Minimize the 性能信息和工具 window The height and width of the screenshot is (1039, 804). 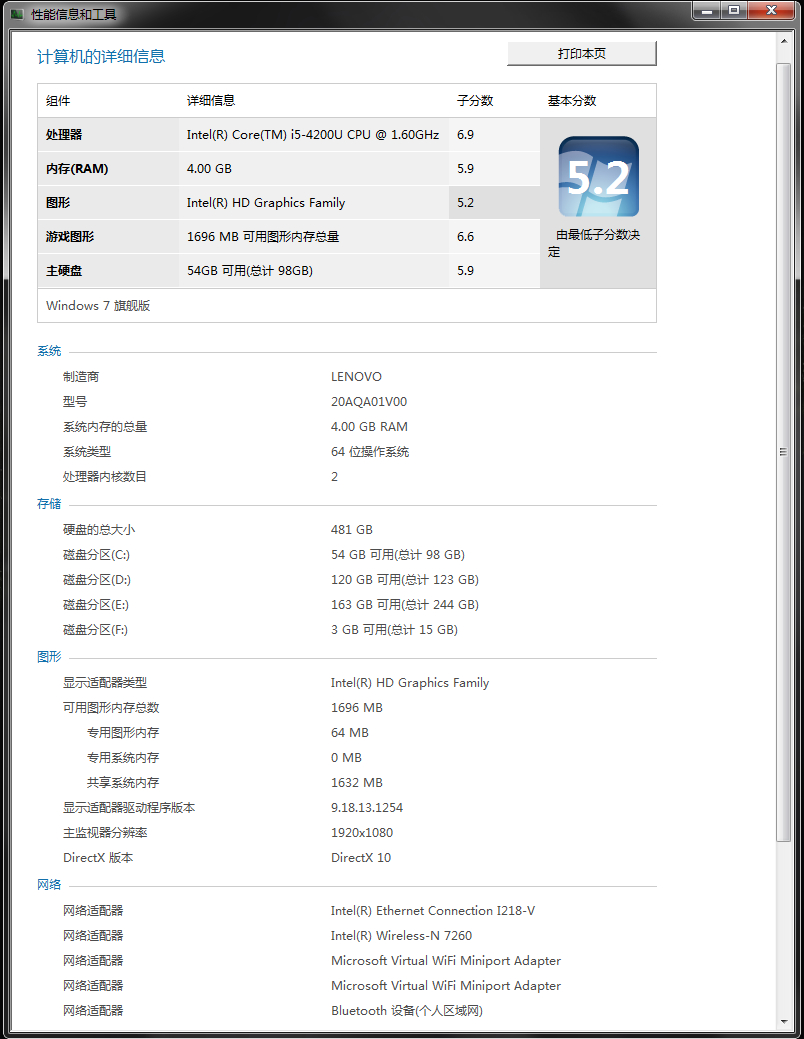tap(707, 11)
